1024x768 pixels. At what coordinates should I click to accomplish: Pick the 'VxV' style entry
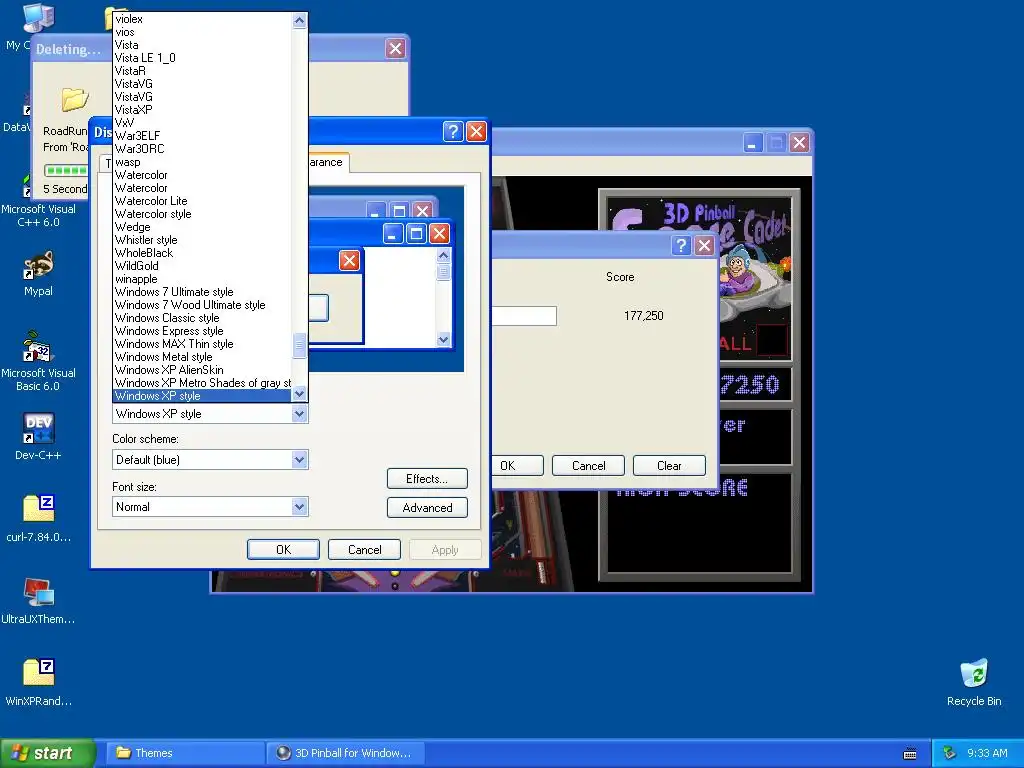(x=202, y=123)
